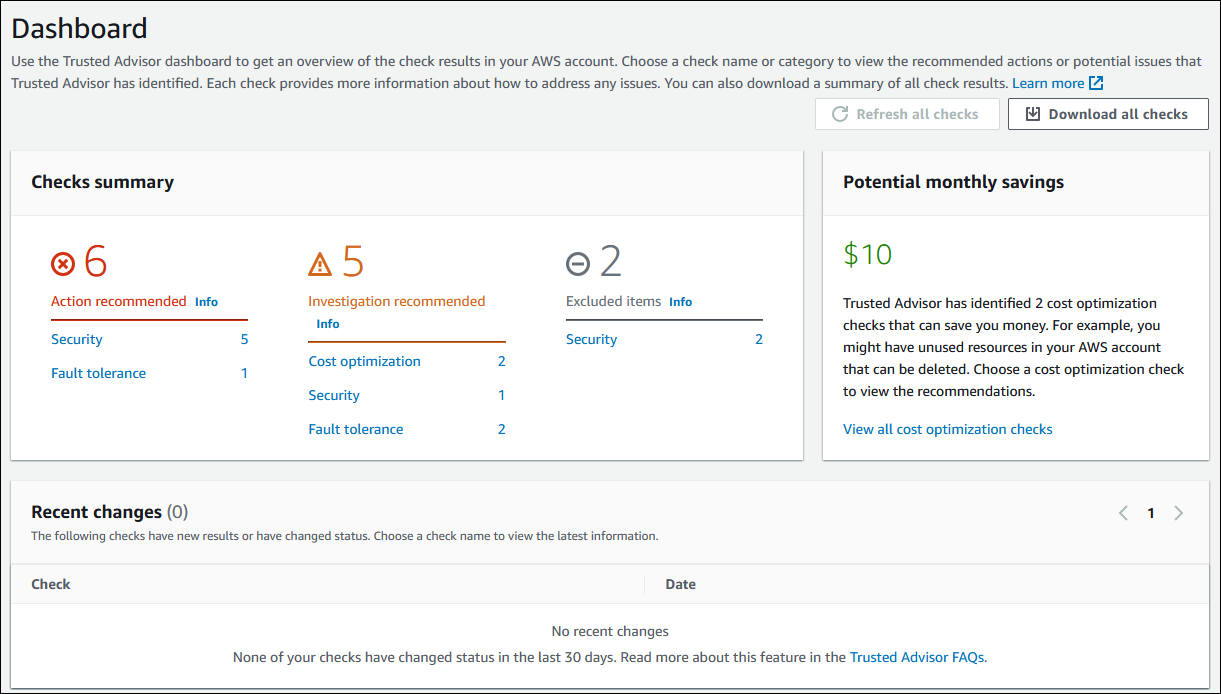The image size is (1221, 694).
Task: Select Fault tolerance under Action recommended
Action: [98, 373]
